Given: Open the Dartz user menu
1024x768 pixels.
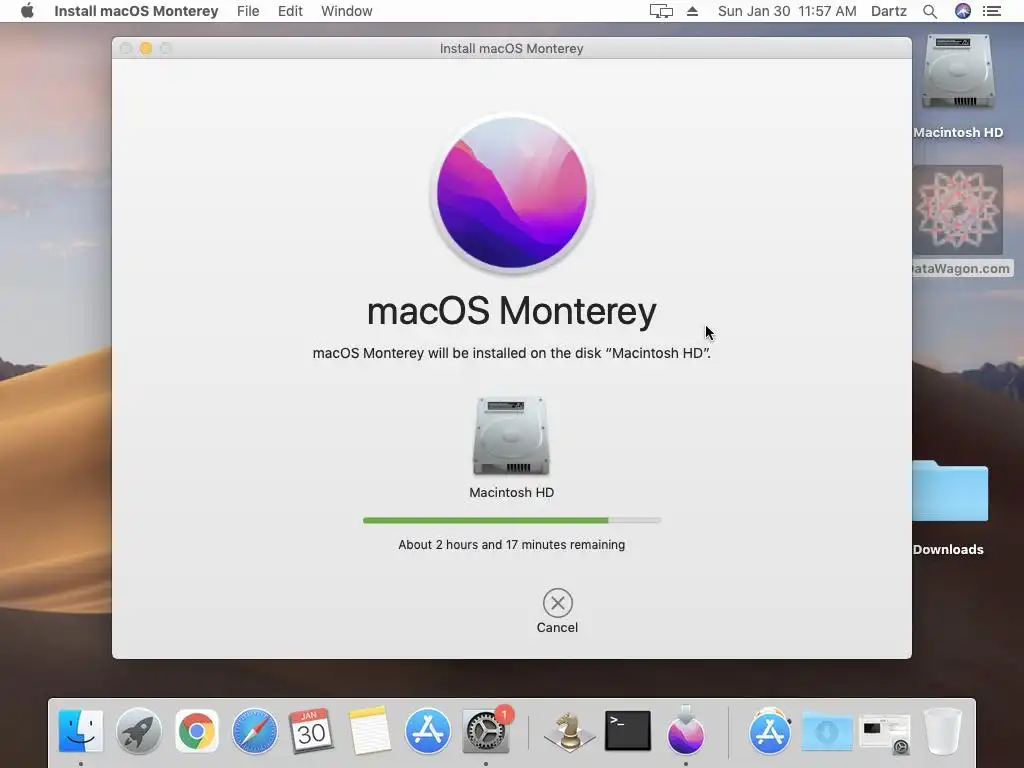Looking at the screenshot, I should click(889, 11).
